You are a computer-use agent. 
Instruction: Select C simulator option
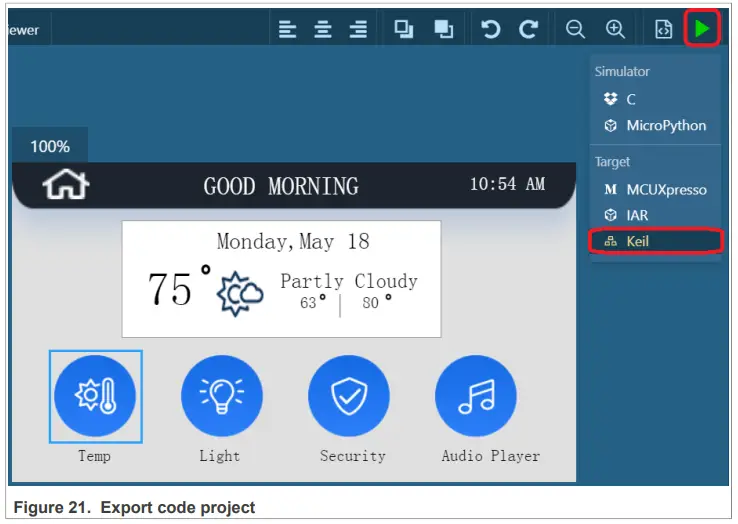655,99
